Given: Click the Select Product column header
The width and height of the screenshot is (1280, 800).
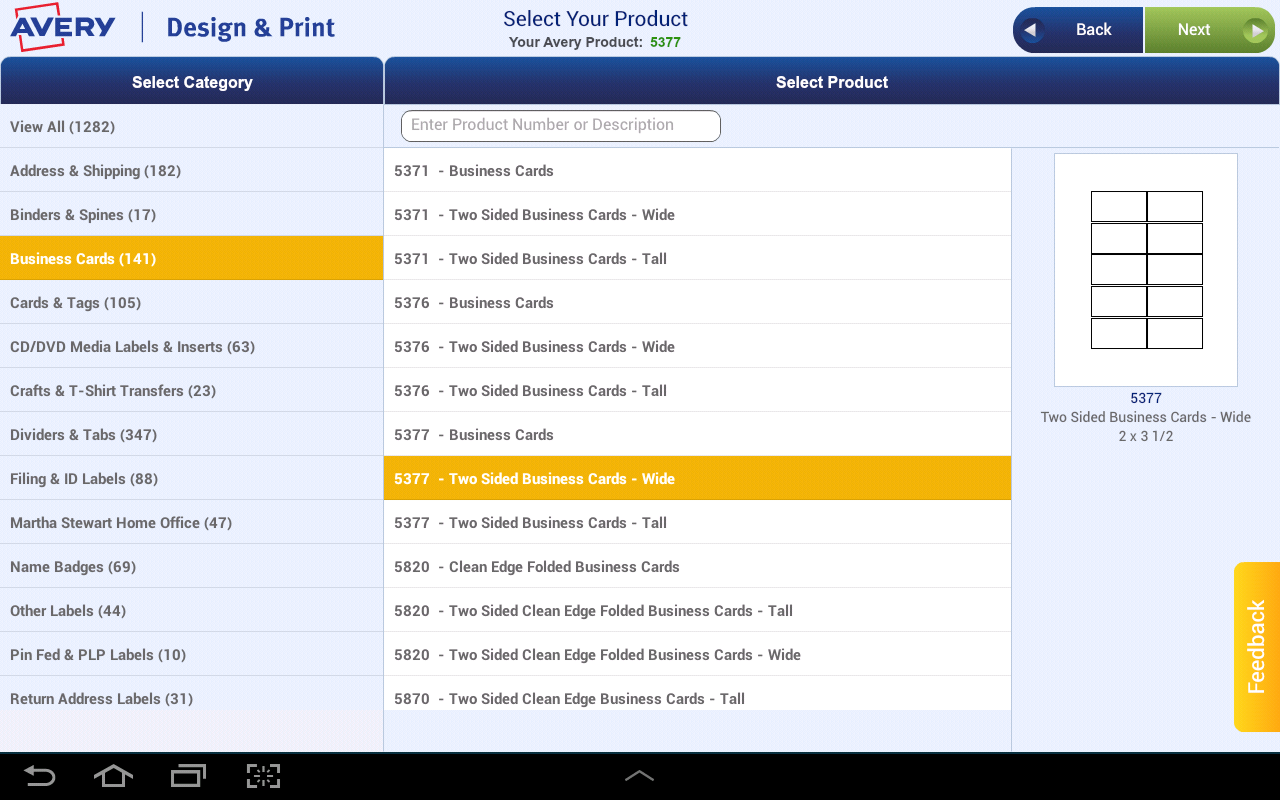Looking at the screenshot, I should [x=832, y=82].
